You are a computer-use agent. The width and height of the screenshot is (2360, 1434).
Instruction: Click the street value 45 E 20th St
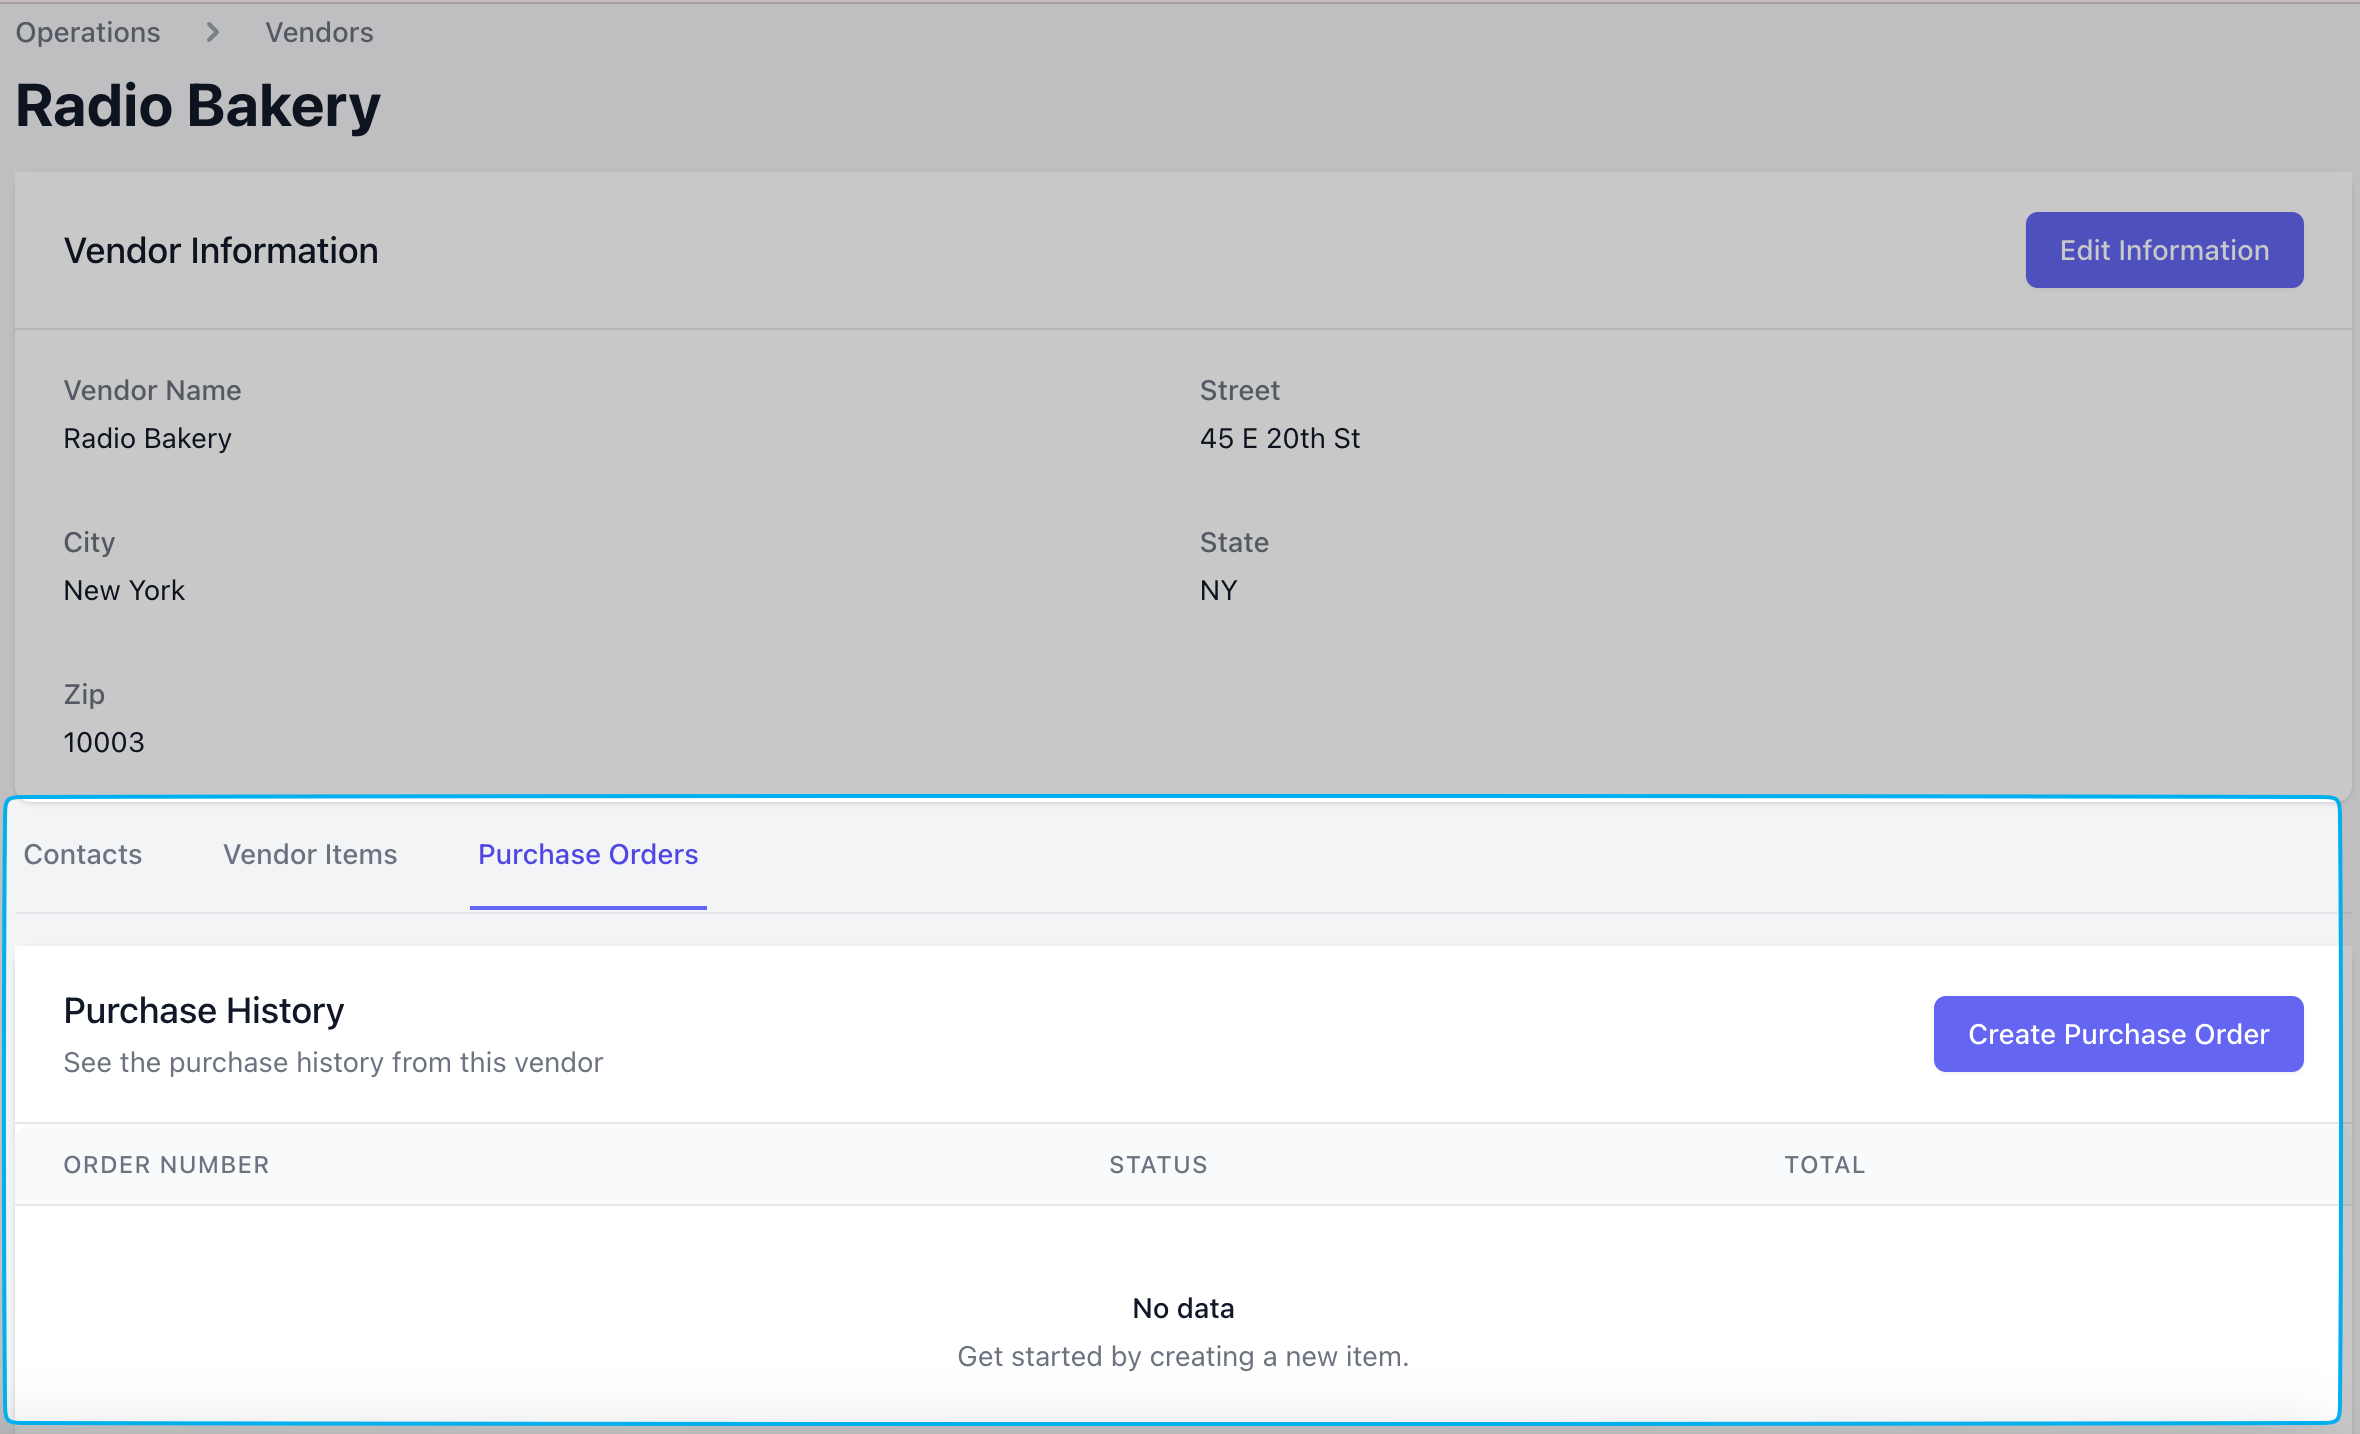(1280, 438)
